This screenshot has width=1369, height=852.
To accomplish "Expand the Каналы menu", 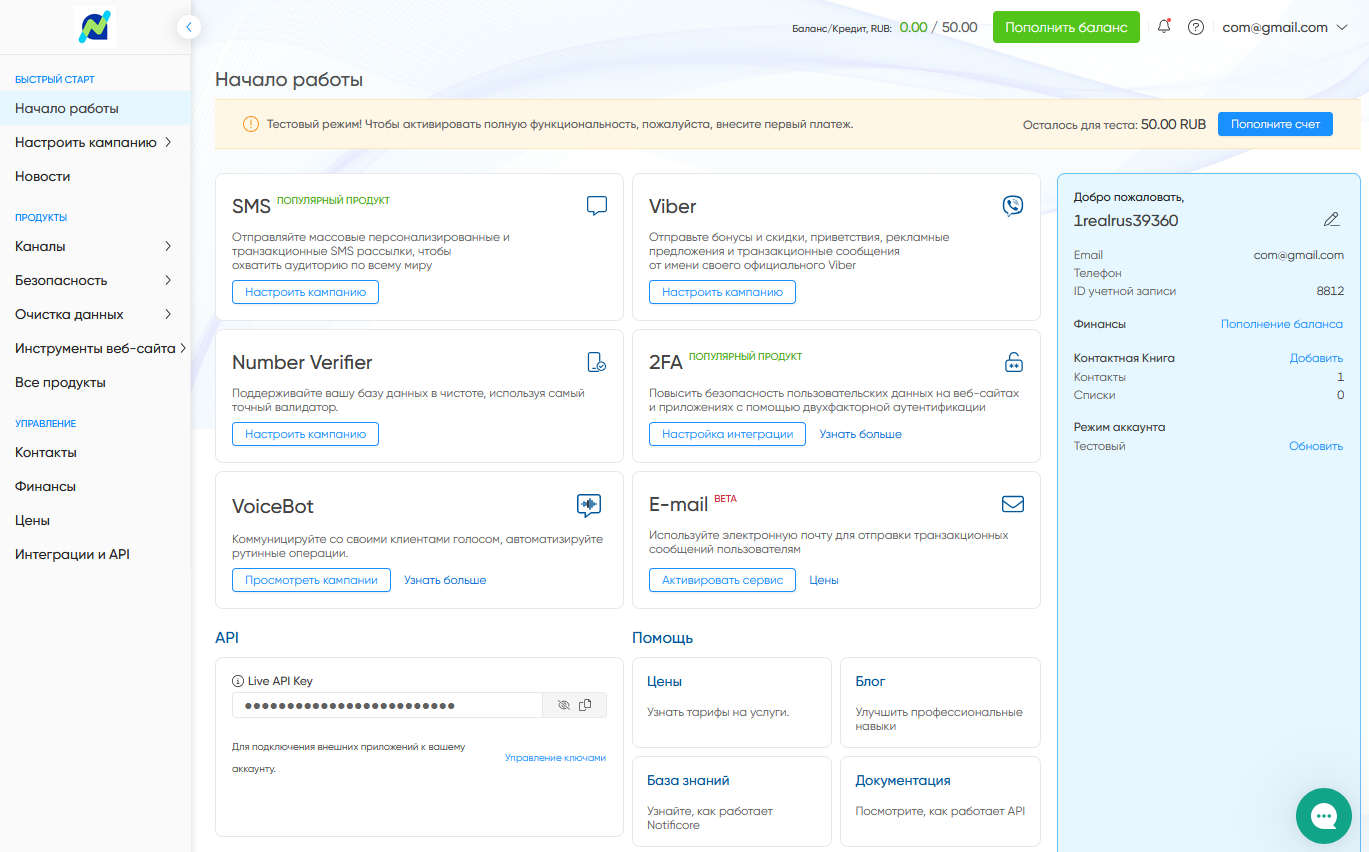I will pyautogui.click(x=95, y=246).
